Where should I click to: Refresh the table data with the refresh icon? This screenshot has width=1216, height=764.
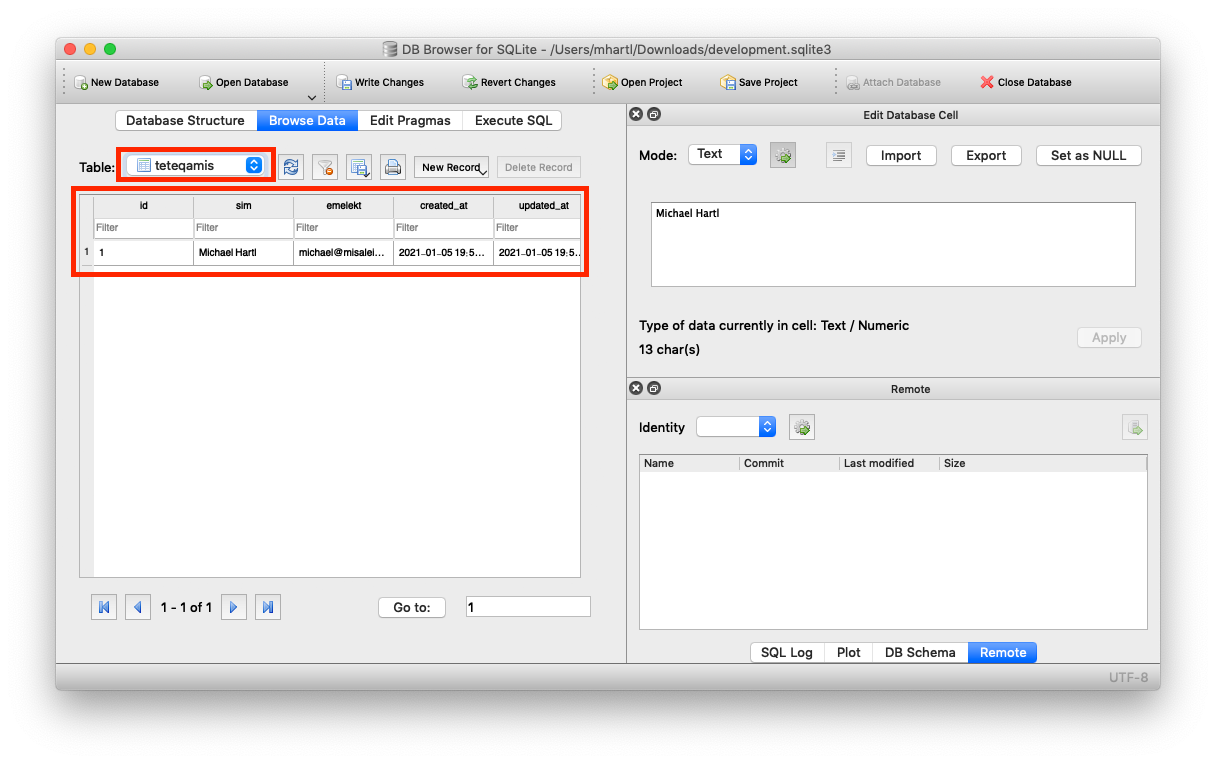(291, 167)
